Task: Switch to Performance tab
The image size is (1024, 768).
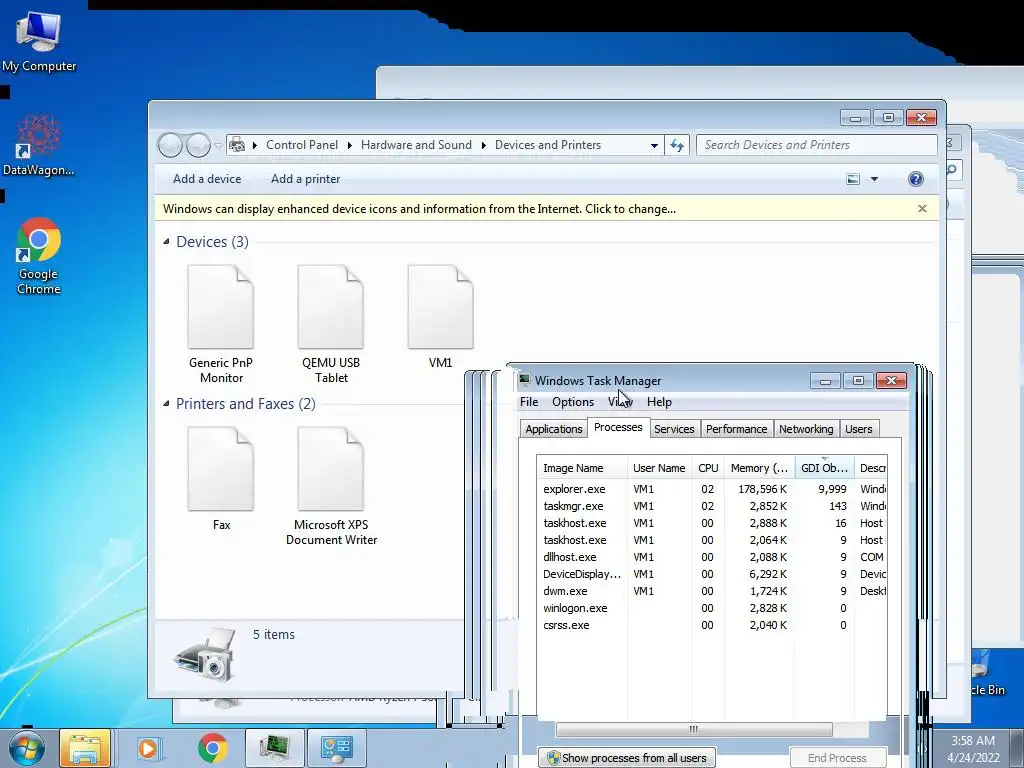Action: 737,429
